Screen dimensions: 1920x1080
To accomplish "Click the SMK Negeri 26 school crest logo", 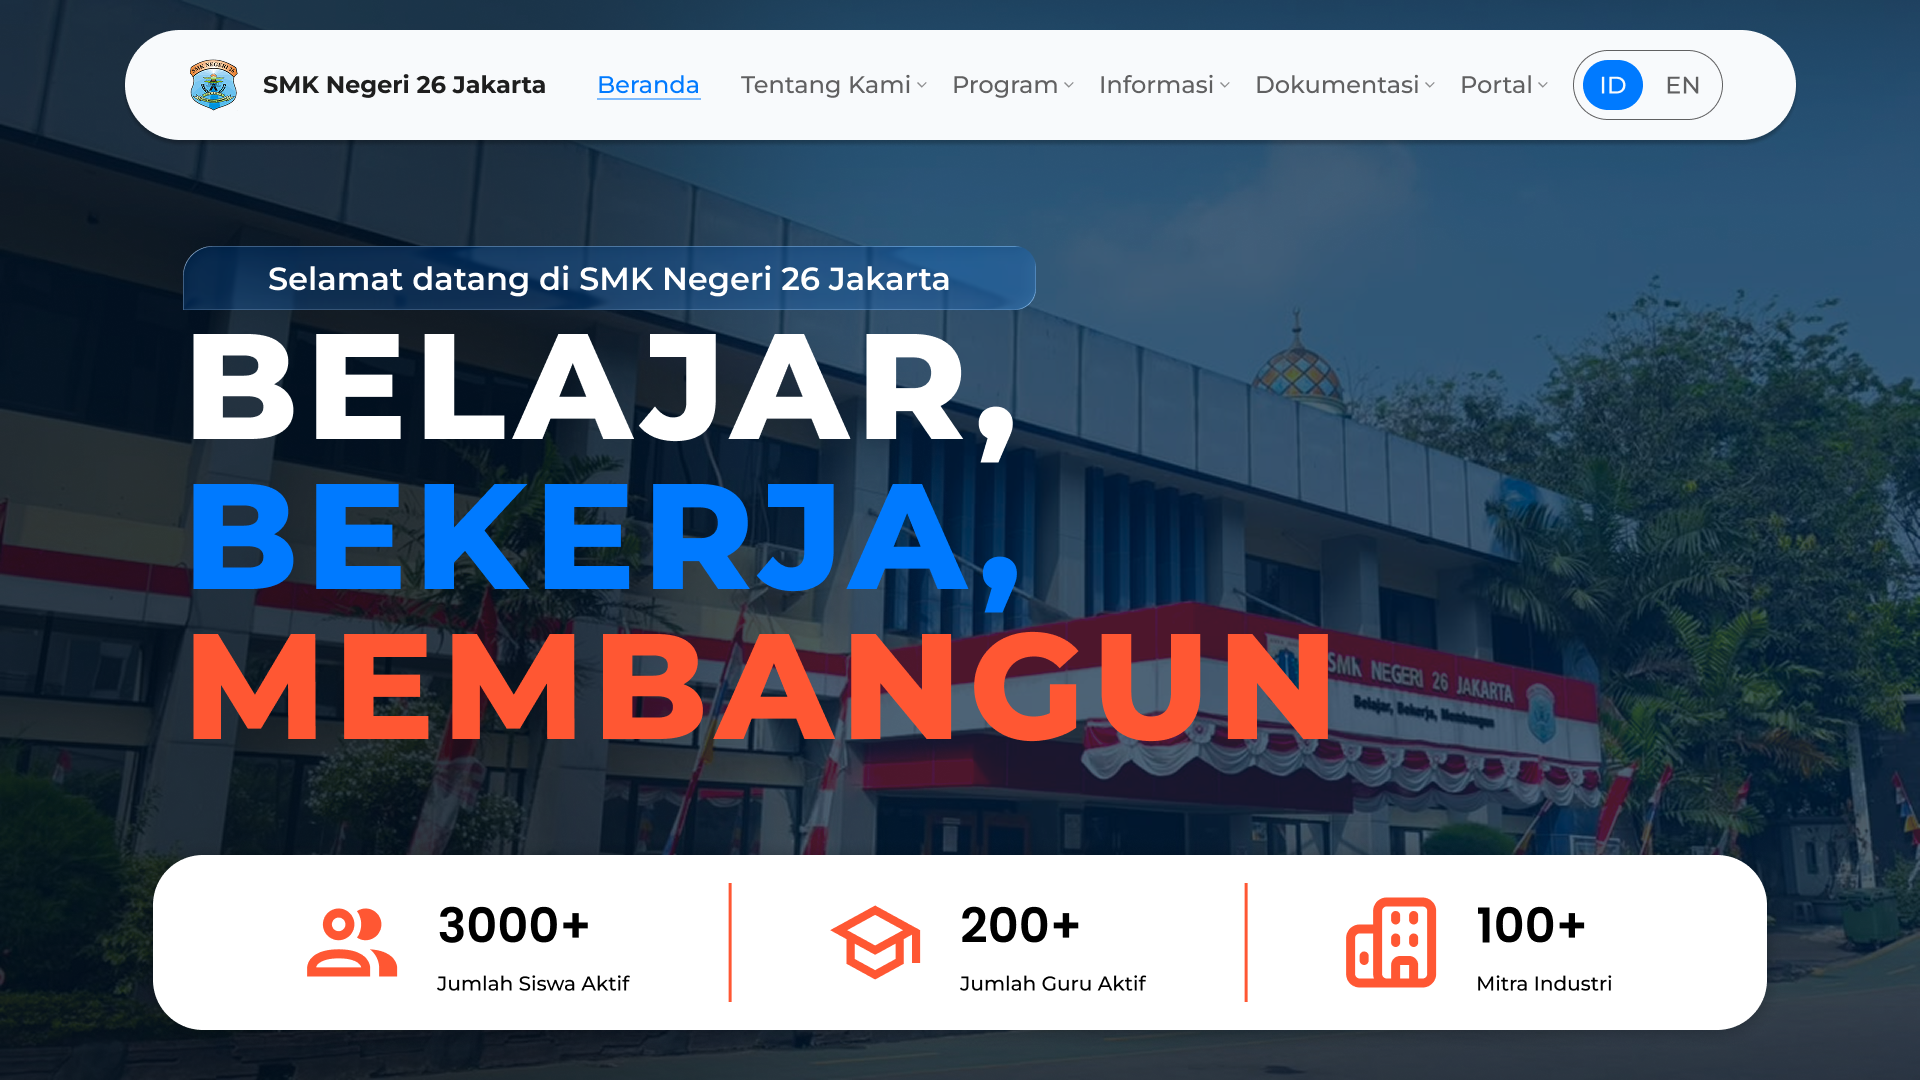I will coord(214,85).
